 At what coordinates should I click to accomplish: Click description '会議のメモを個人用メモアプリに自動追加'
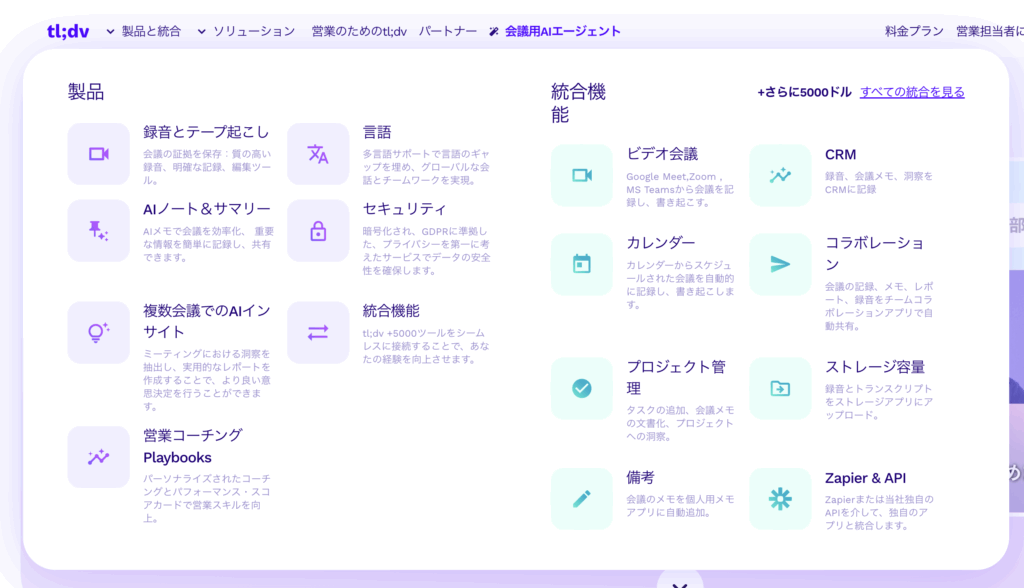680,506
